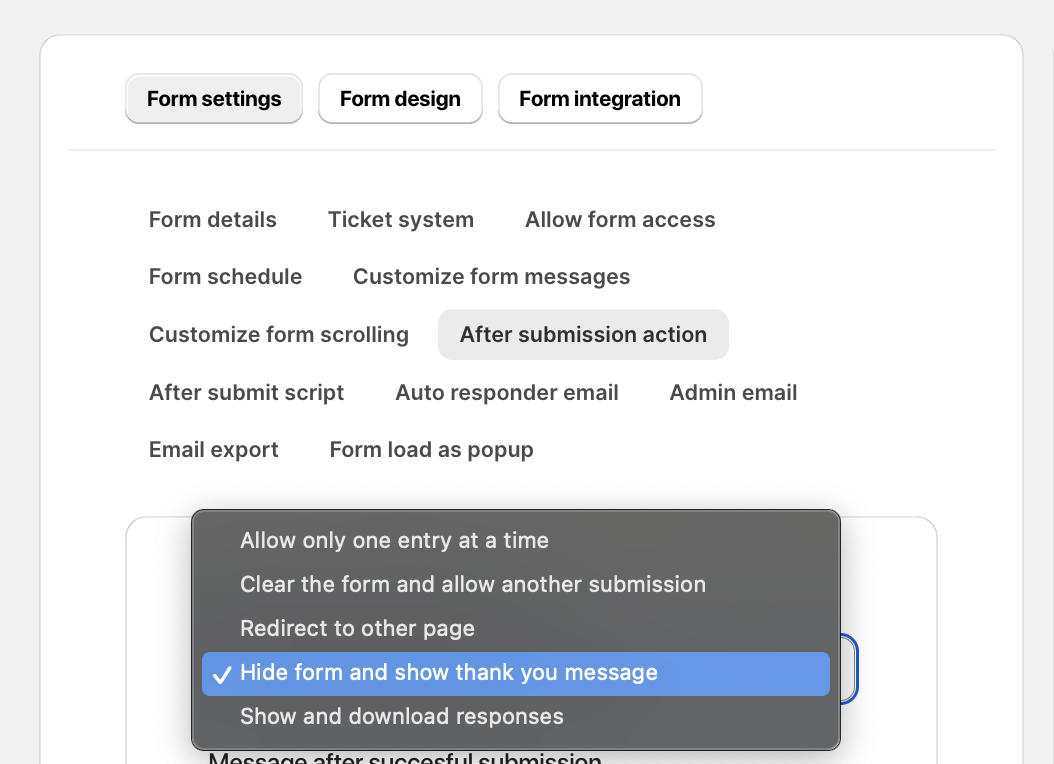
Task: Switch to the Form design tab
Action: tap(400, 99)
